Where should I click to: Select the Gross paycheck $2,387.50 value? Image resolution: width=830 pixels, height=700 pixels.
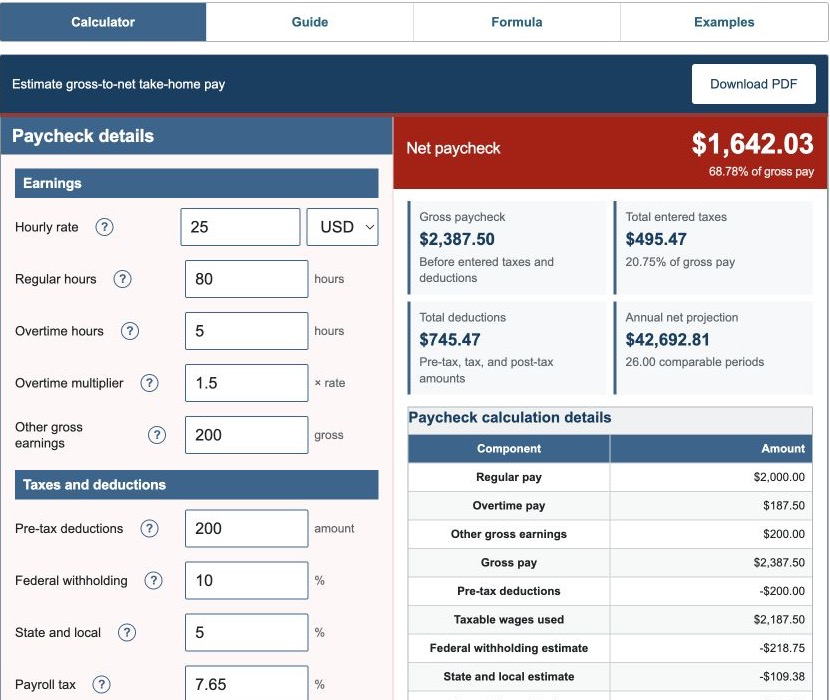click(x=457, y=239)
